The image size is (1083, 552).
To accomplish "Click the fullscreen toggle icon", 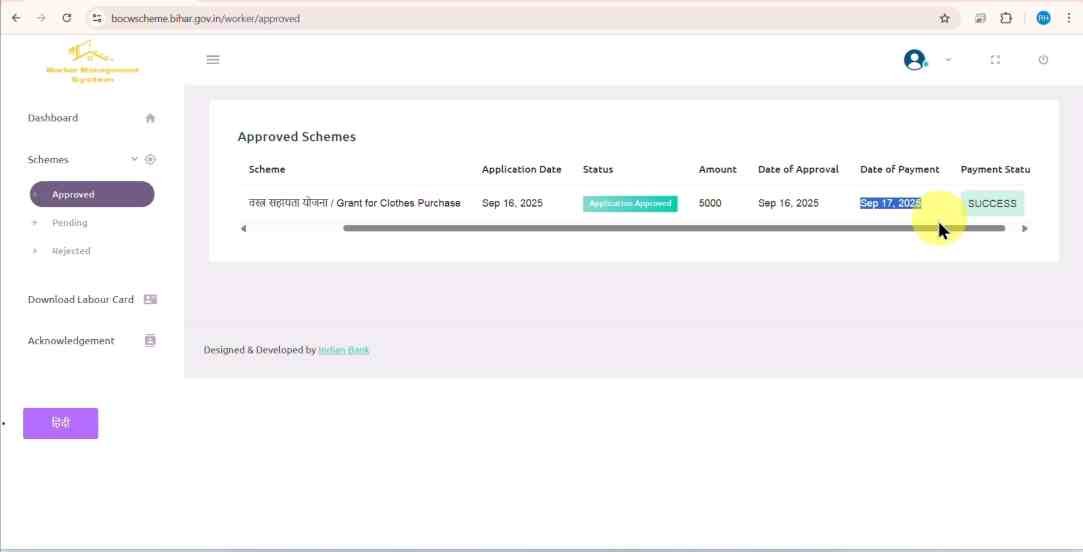I will (x=995, y=60).
